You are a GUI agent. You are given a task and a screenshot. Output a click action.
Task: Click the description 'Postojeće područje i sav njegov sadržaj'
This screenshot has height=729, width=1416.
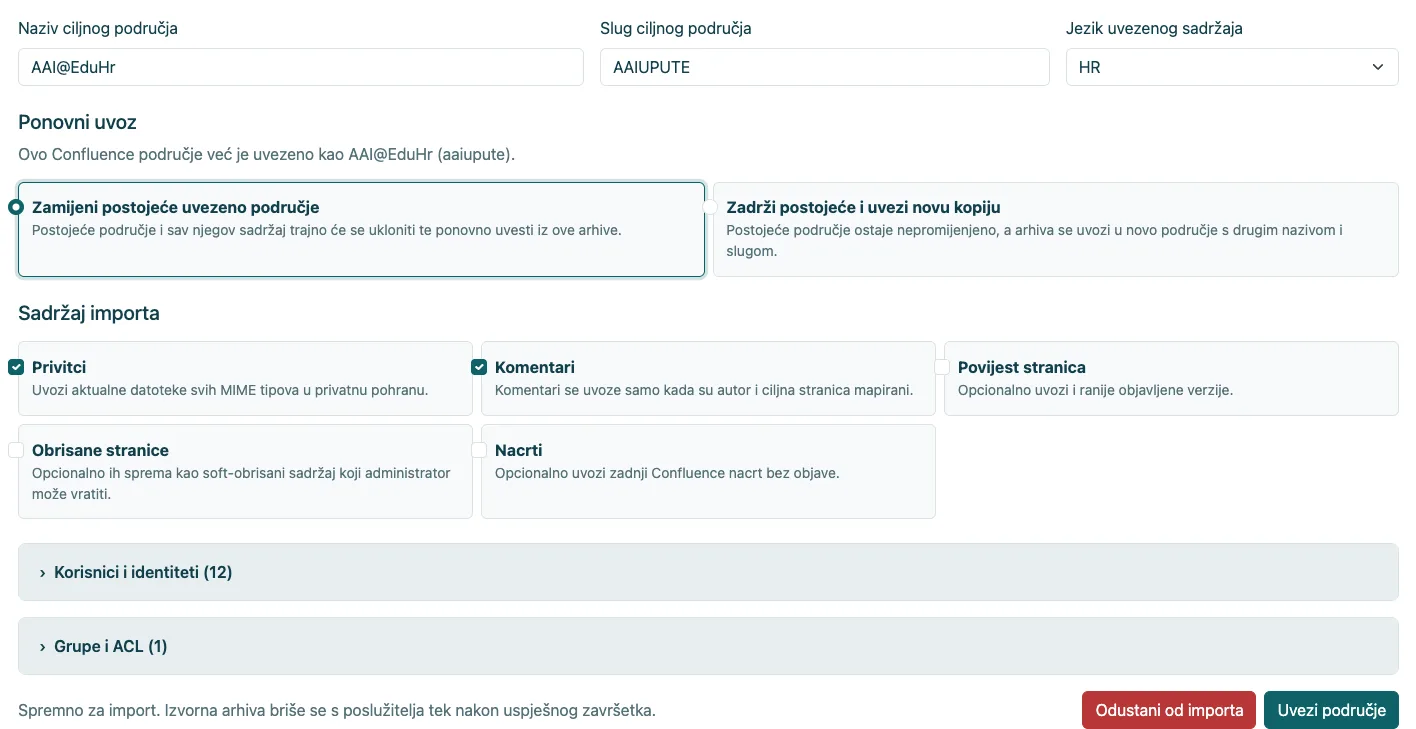point(327,230)
